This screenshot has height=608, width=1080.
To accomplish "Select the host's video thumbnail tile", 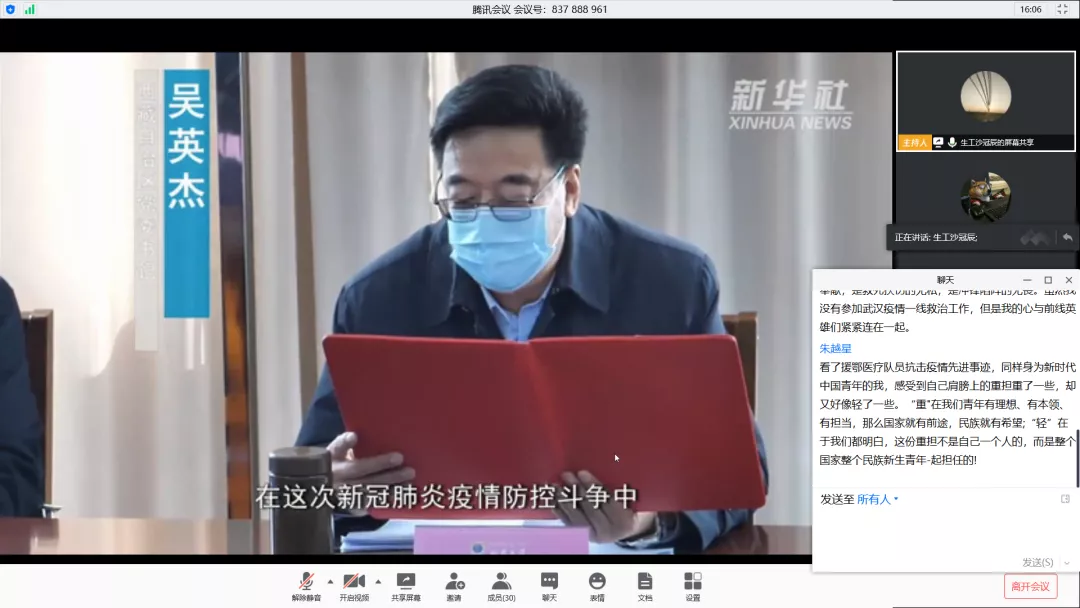I will pyautogui.click(x=986, y=101).
